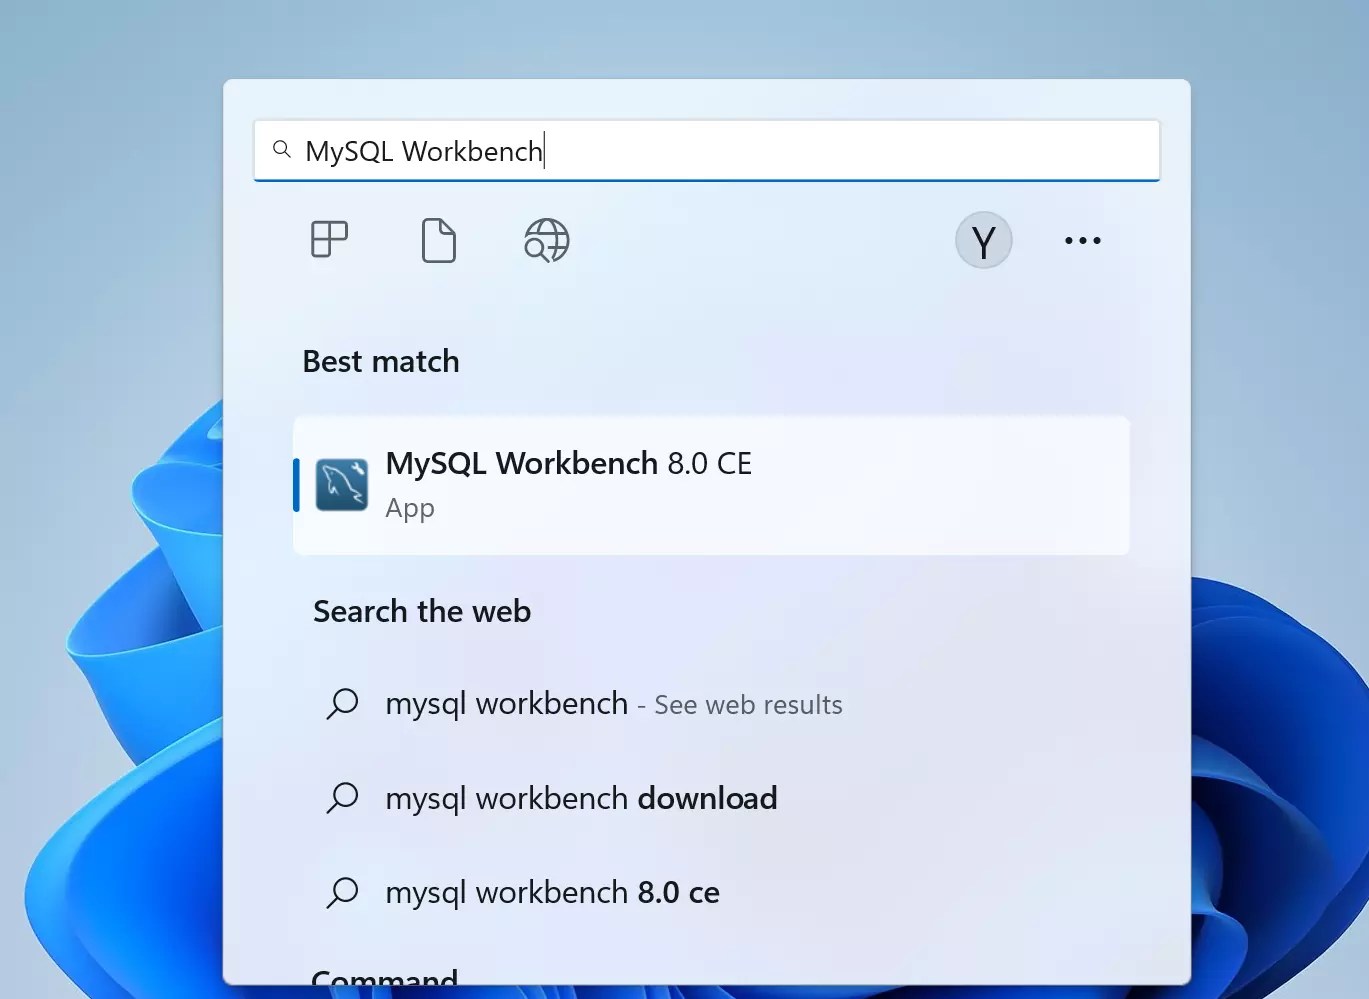Viewport: 1369px width, 999px height.
Task: Open 'See web results' for mysql workbench
Action: pos(746,704)
